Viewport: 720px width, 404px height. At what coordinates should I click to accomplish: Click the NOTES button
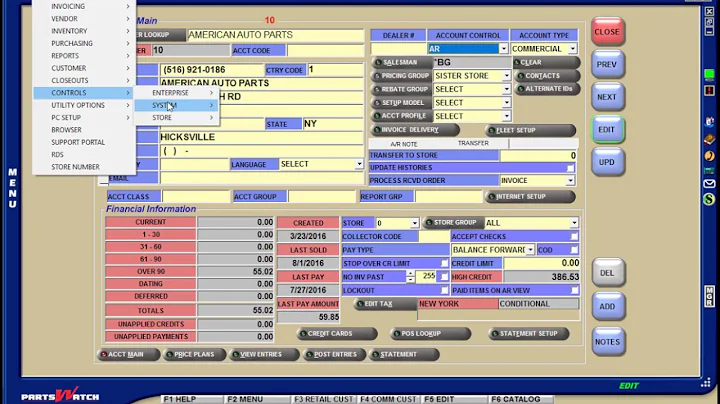coord(607,342)
